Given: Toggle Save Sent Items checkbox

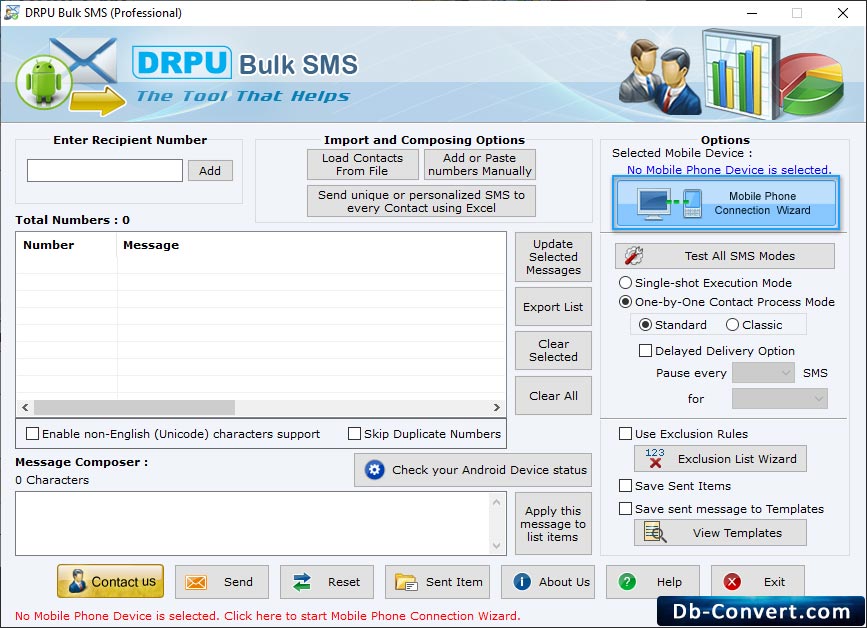Looking at the screenshot, I should click(x=625, y=486).
